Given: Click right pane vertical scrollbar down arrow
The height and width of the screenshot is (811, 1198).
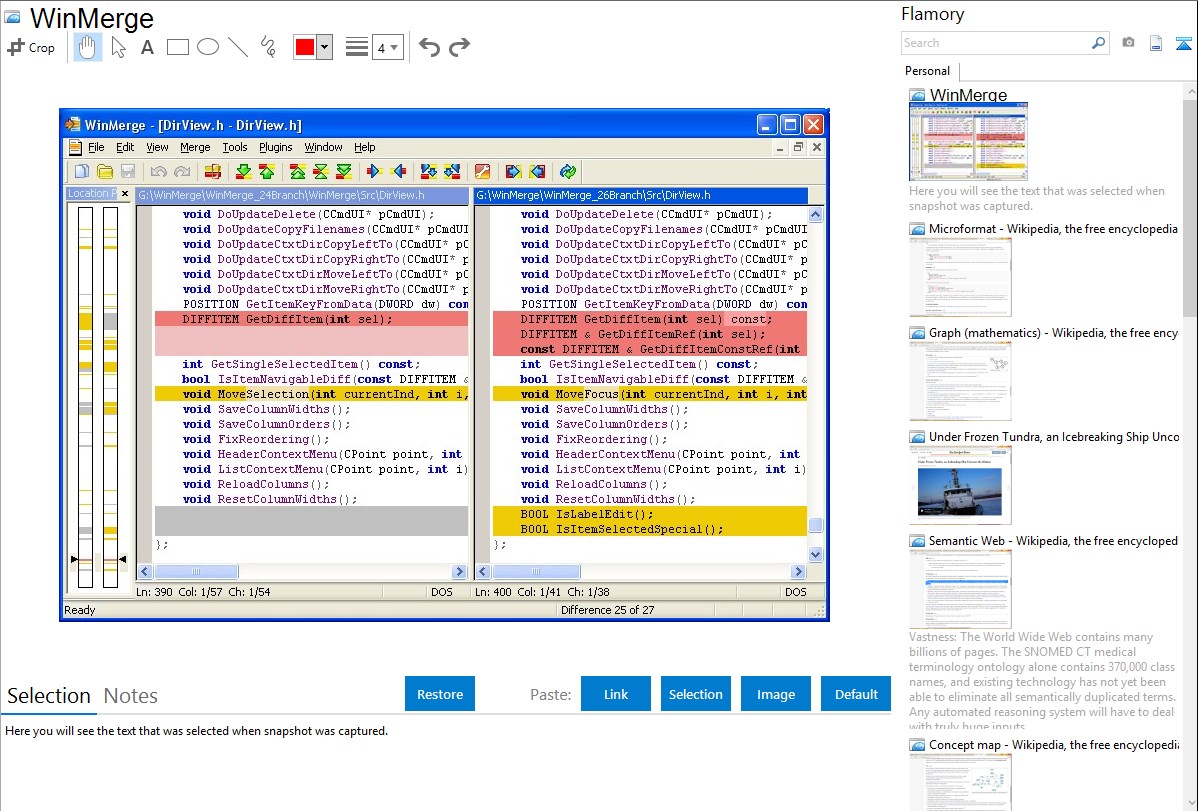Looking at the screenshot, I should point(815,555).
